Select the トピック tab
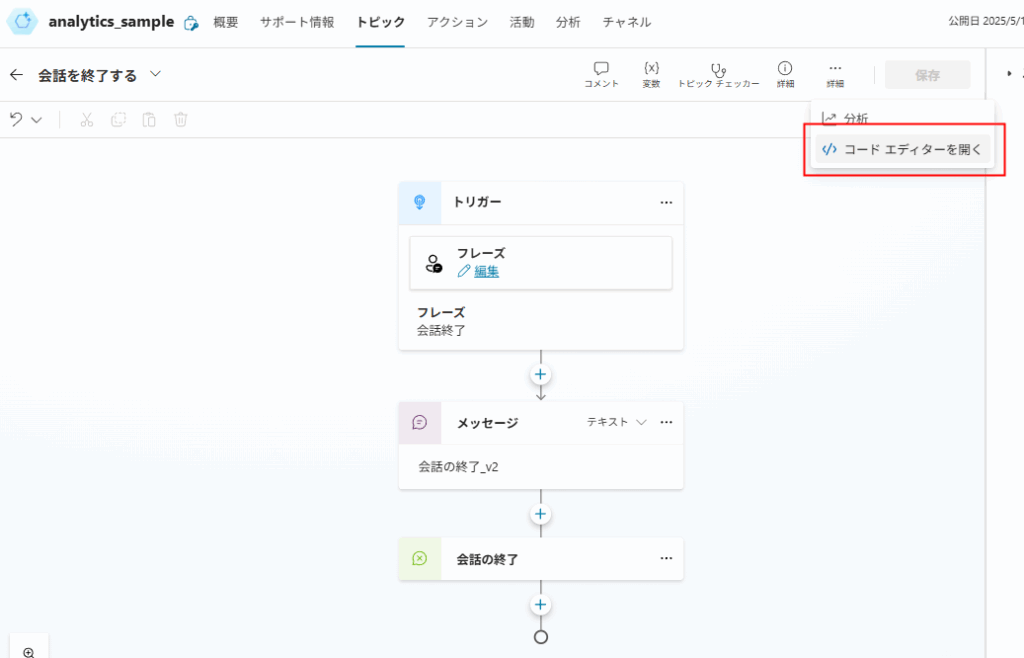 coord(380,22)
